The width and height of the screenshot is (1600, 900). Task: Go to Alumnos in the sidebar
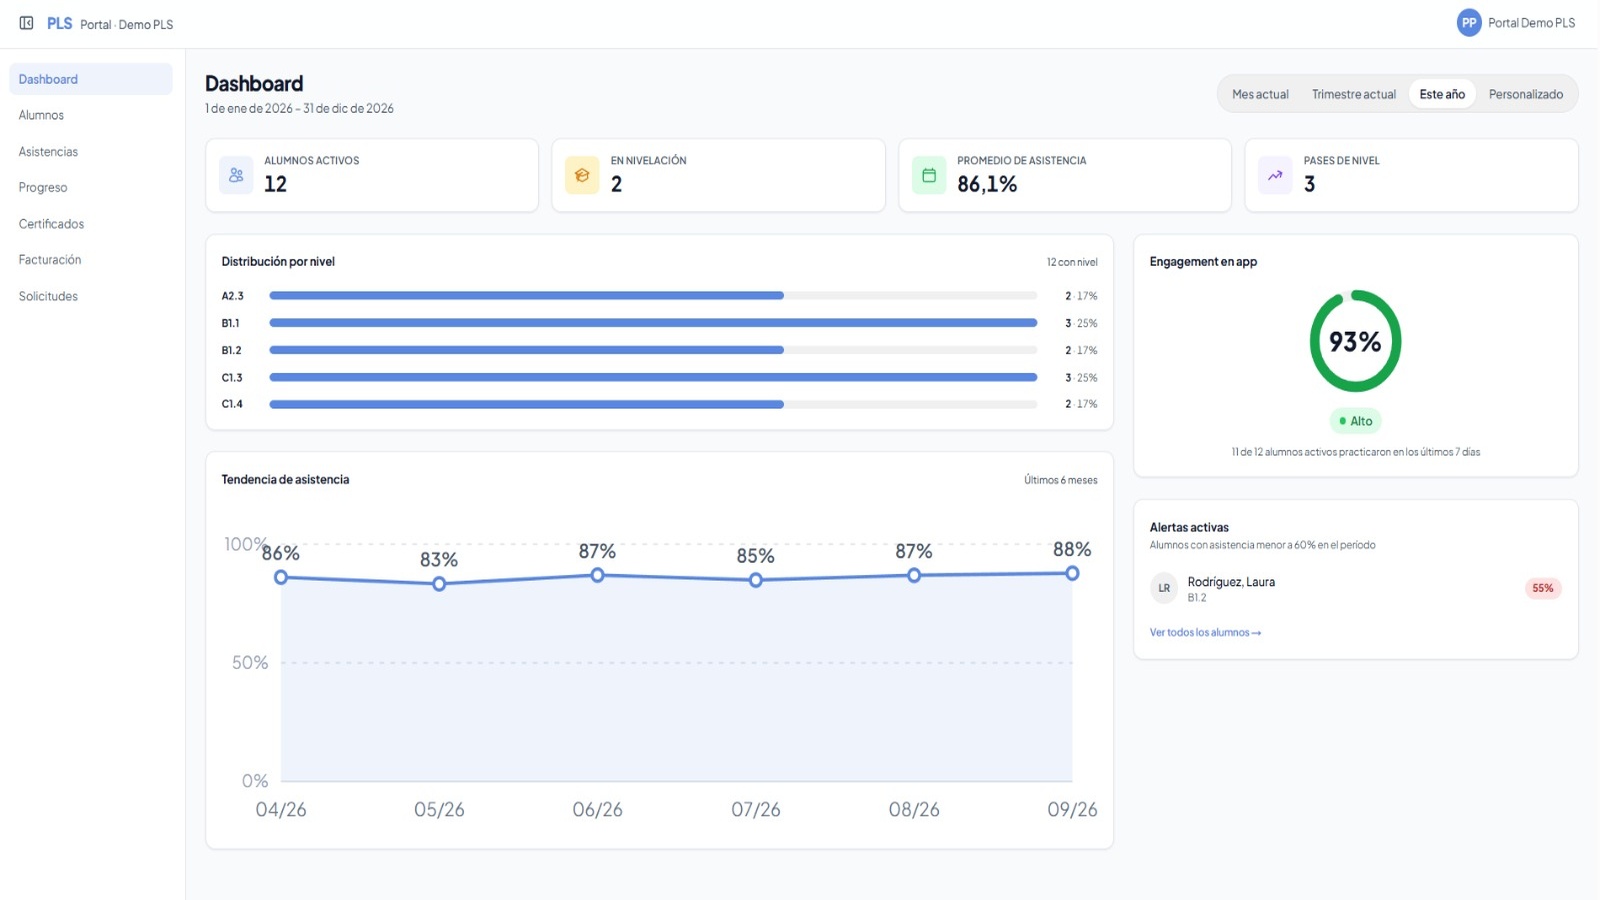pyautogui.click(x=91, y=115)
